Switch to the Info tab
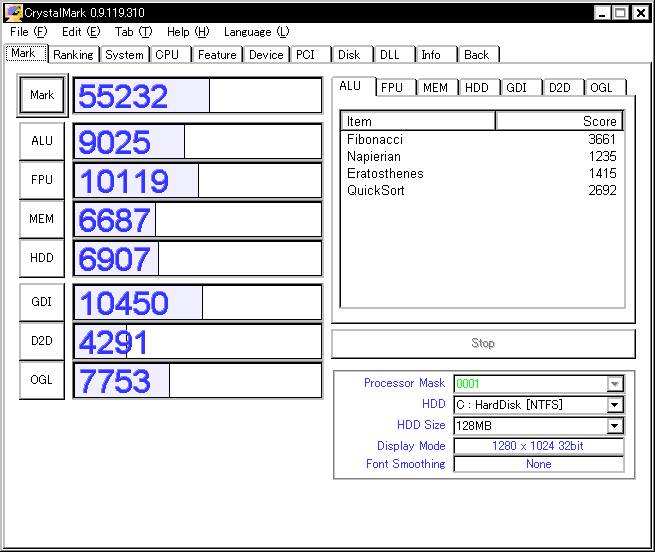The image size is (655, 552). pos(436,54)
